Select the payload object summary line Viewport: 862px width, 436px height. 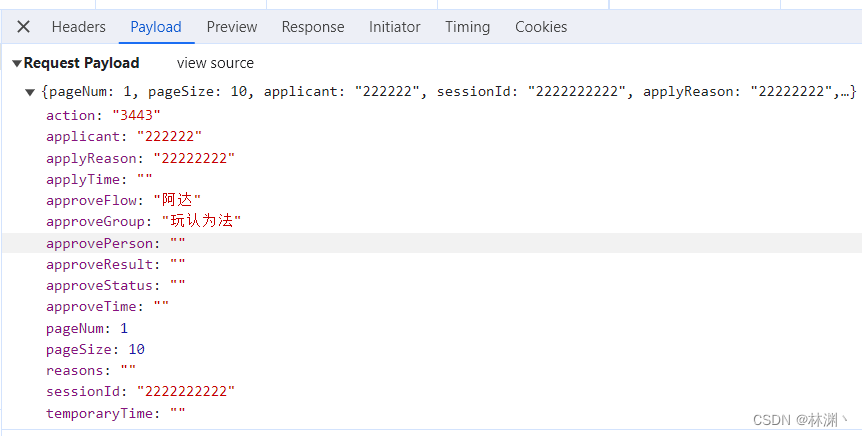tap(449, 91)
